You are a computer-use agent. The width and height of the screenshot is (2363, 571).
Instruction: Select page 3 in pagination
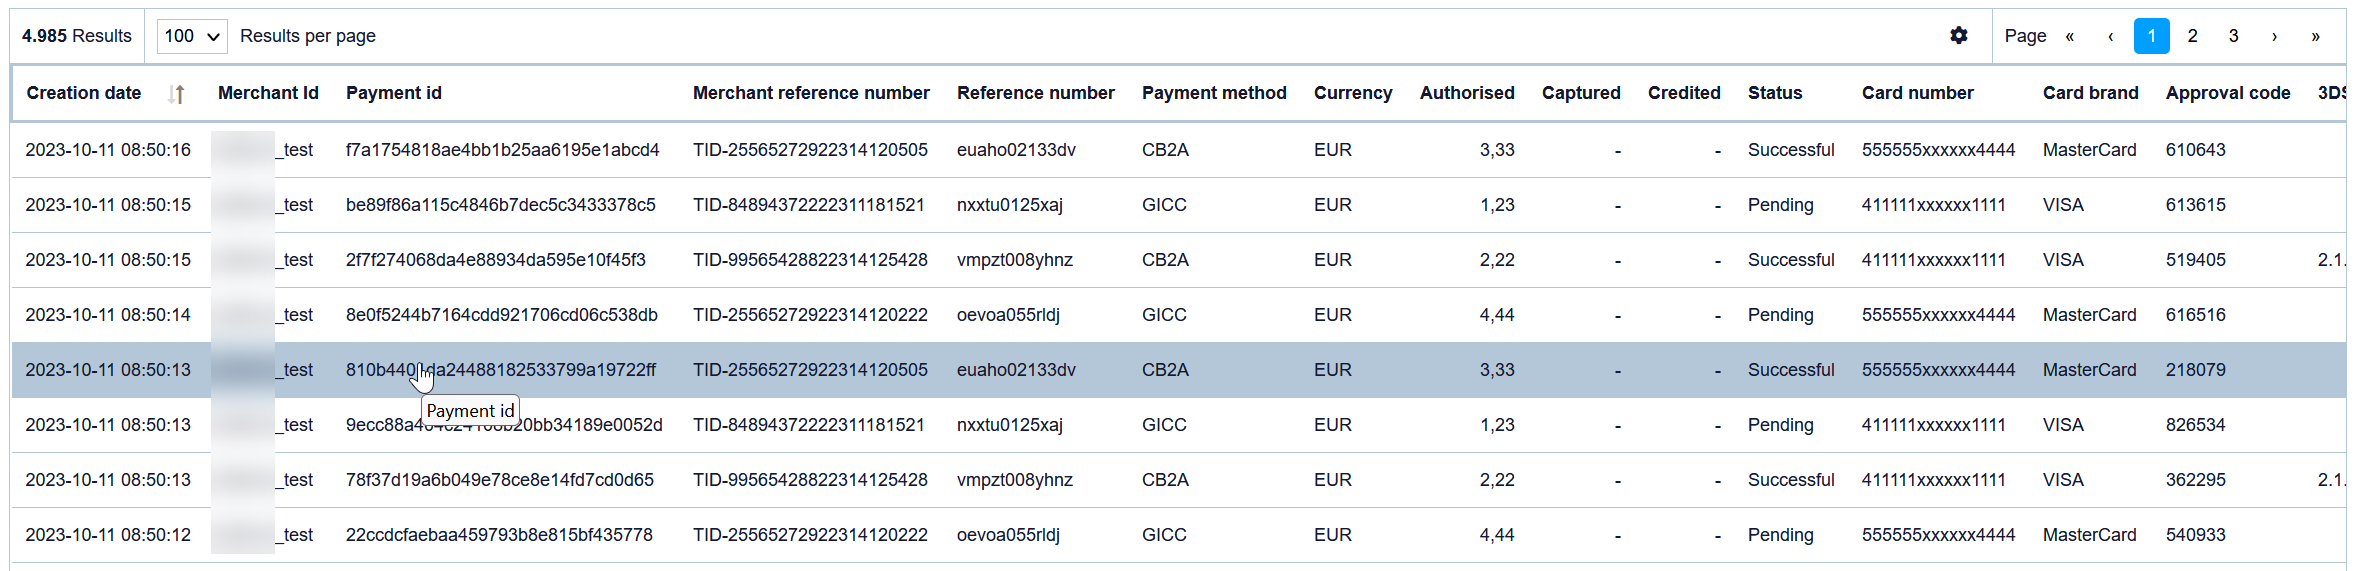coord(2233,36)
